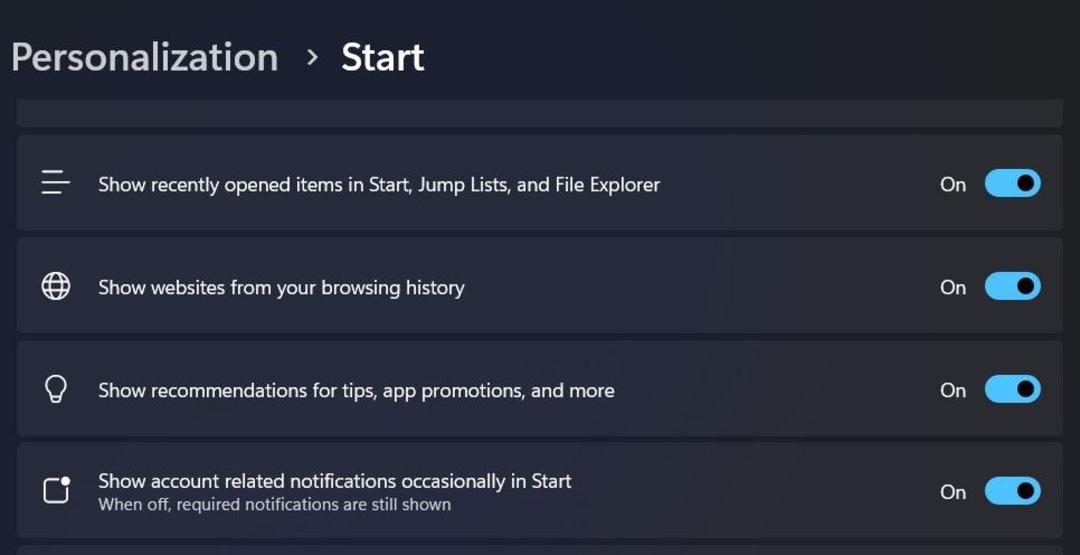1080x555 pixels.
Task: Click 'On' label beside browsing history
Action: pyautogui.click(x=953, y=287)
